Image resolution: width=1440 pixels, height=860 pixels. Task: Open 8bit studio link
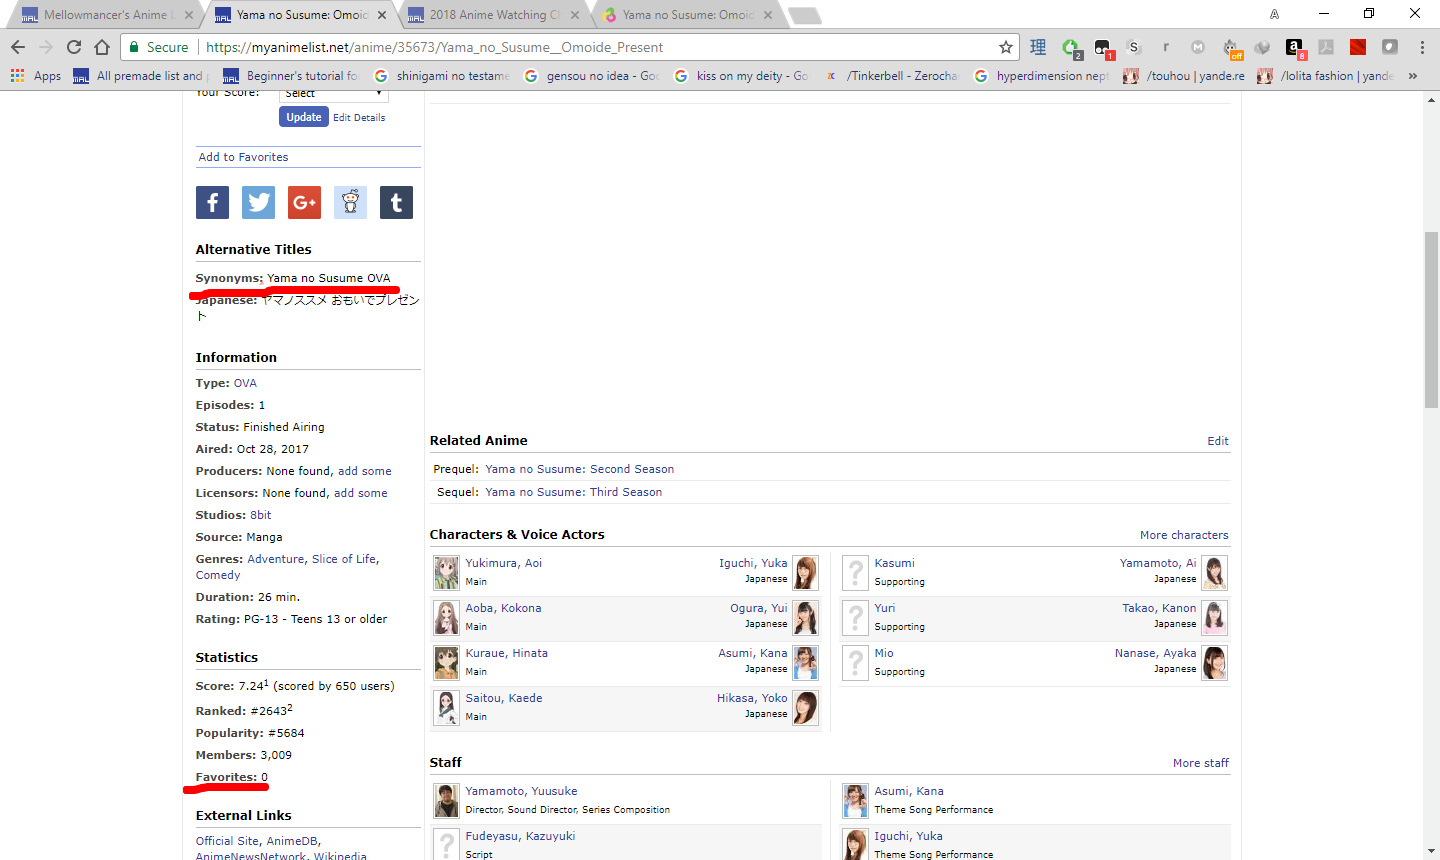tap(260, 515)
